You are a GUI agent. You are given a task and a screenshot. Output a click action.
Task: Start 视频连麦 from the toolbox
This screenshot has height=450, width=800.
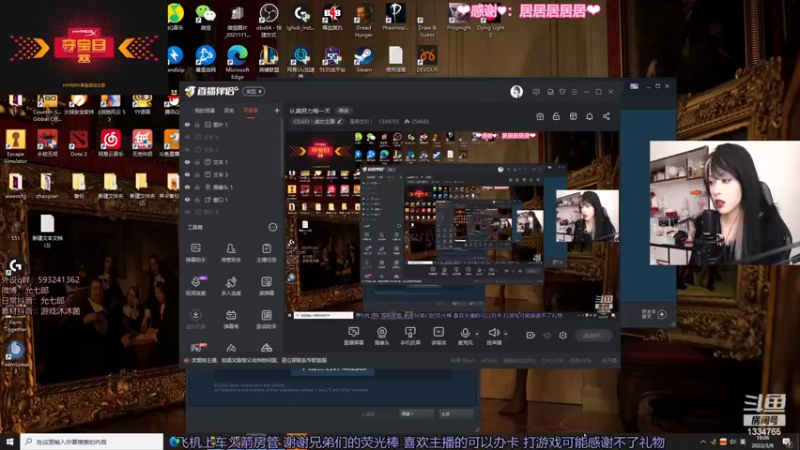point(195,286)
